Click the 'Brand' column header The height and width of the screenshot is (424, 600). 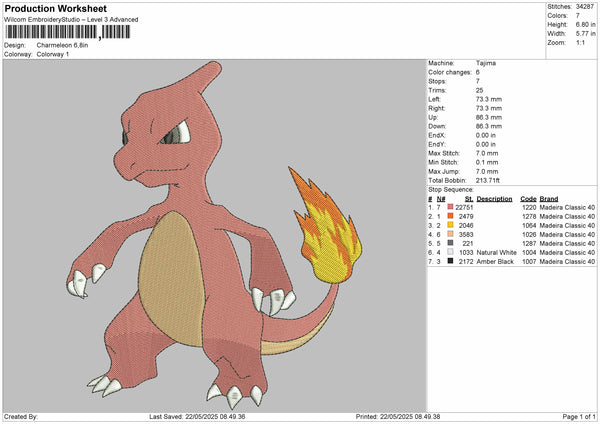549,199
